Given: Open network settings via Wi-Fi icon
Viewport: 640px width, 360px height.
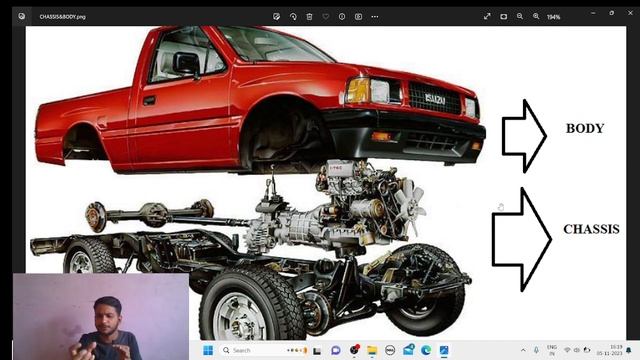Looking at the screenshot, I should pos(567,350).
